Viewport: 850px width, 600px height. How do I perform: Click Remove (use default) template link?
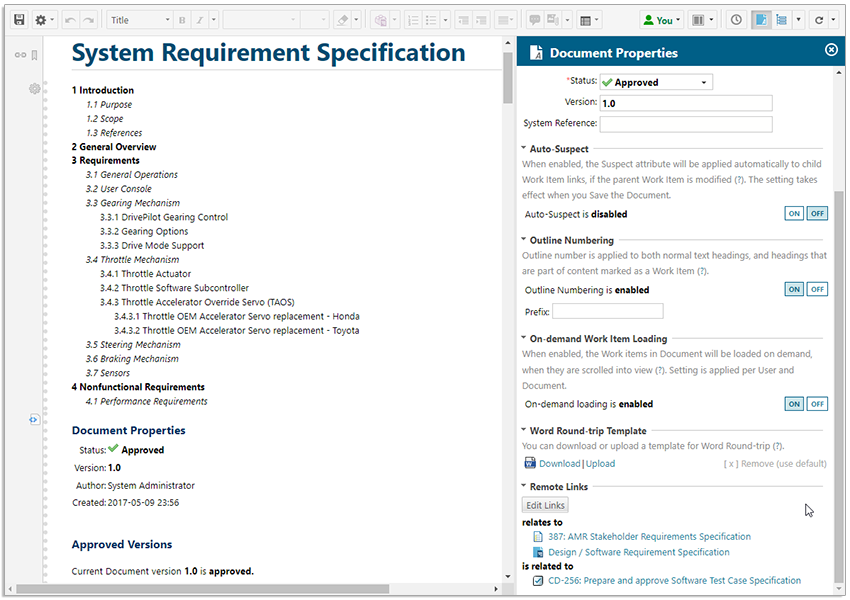[x=775, y=463]
